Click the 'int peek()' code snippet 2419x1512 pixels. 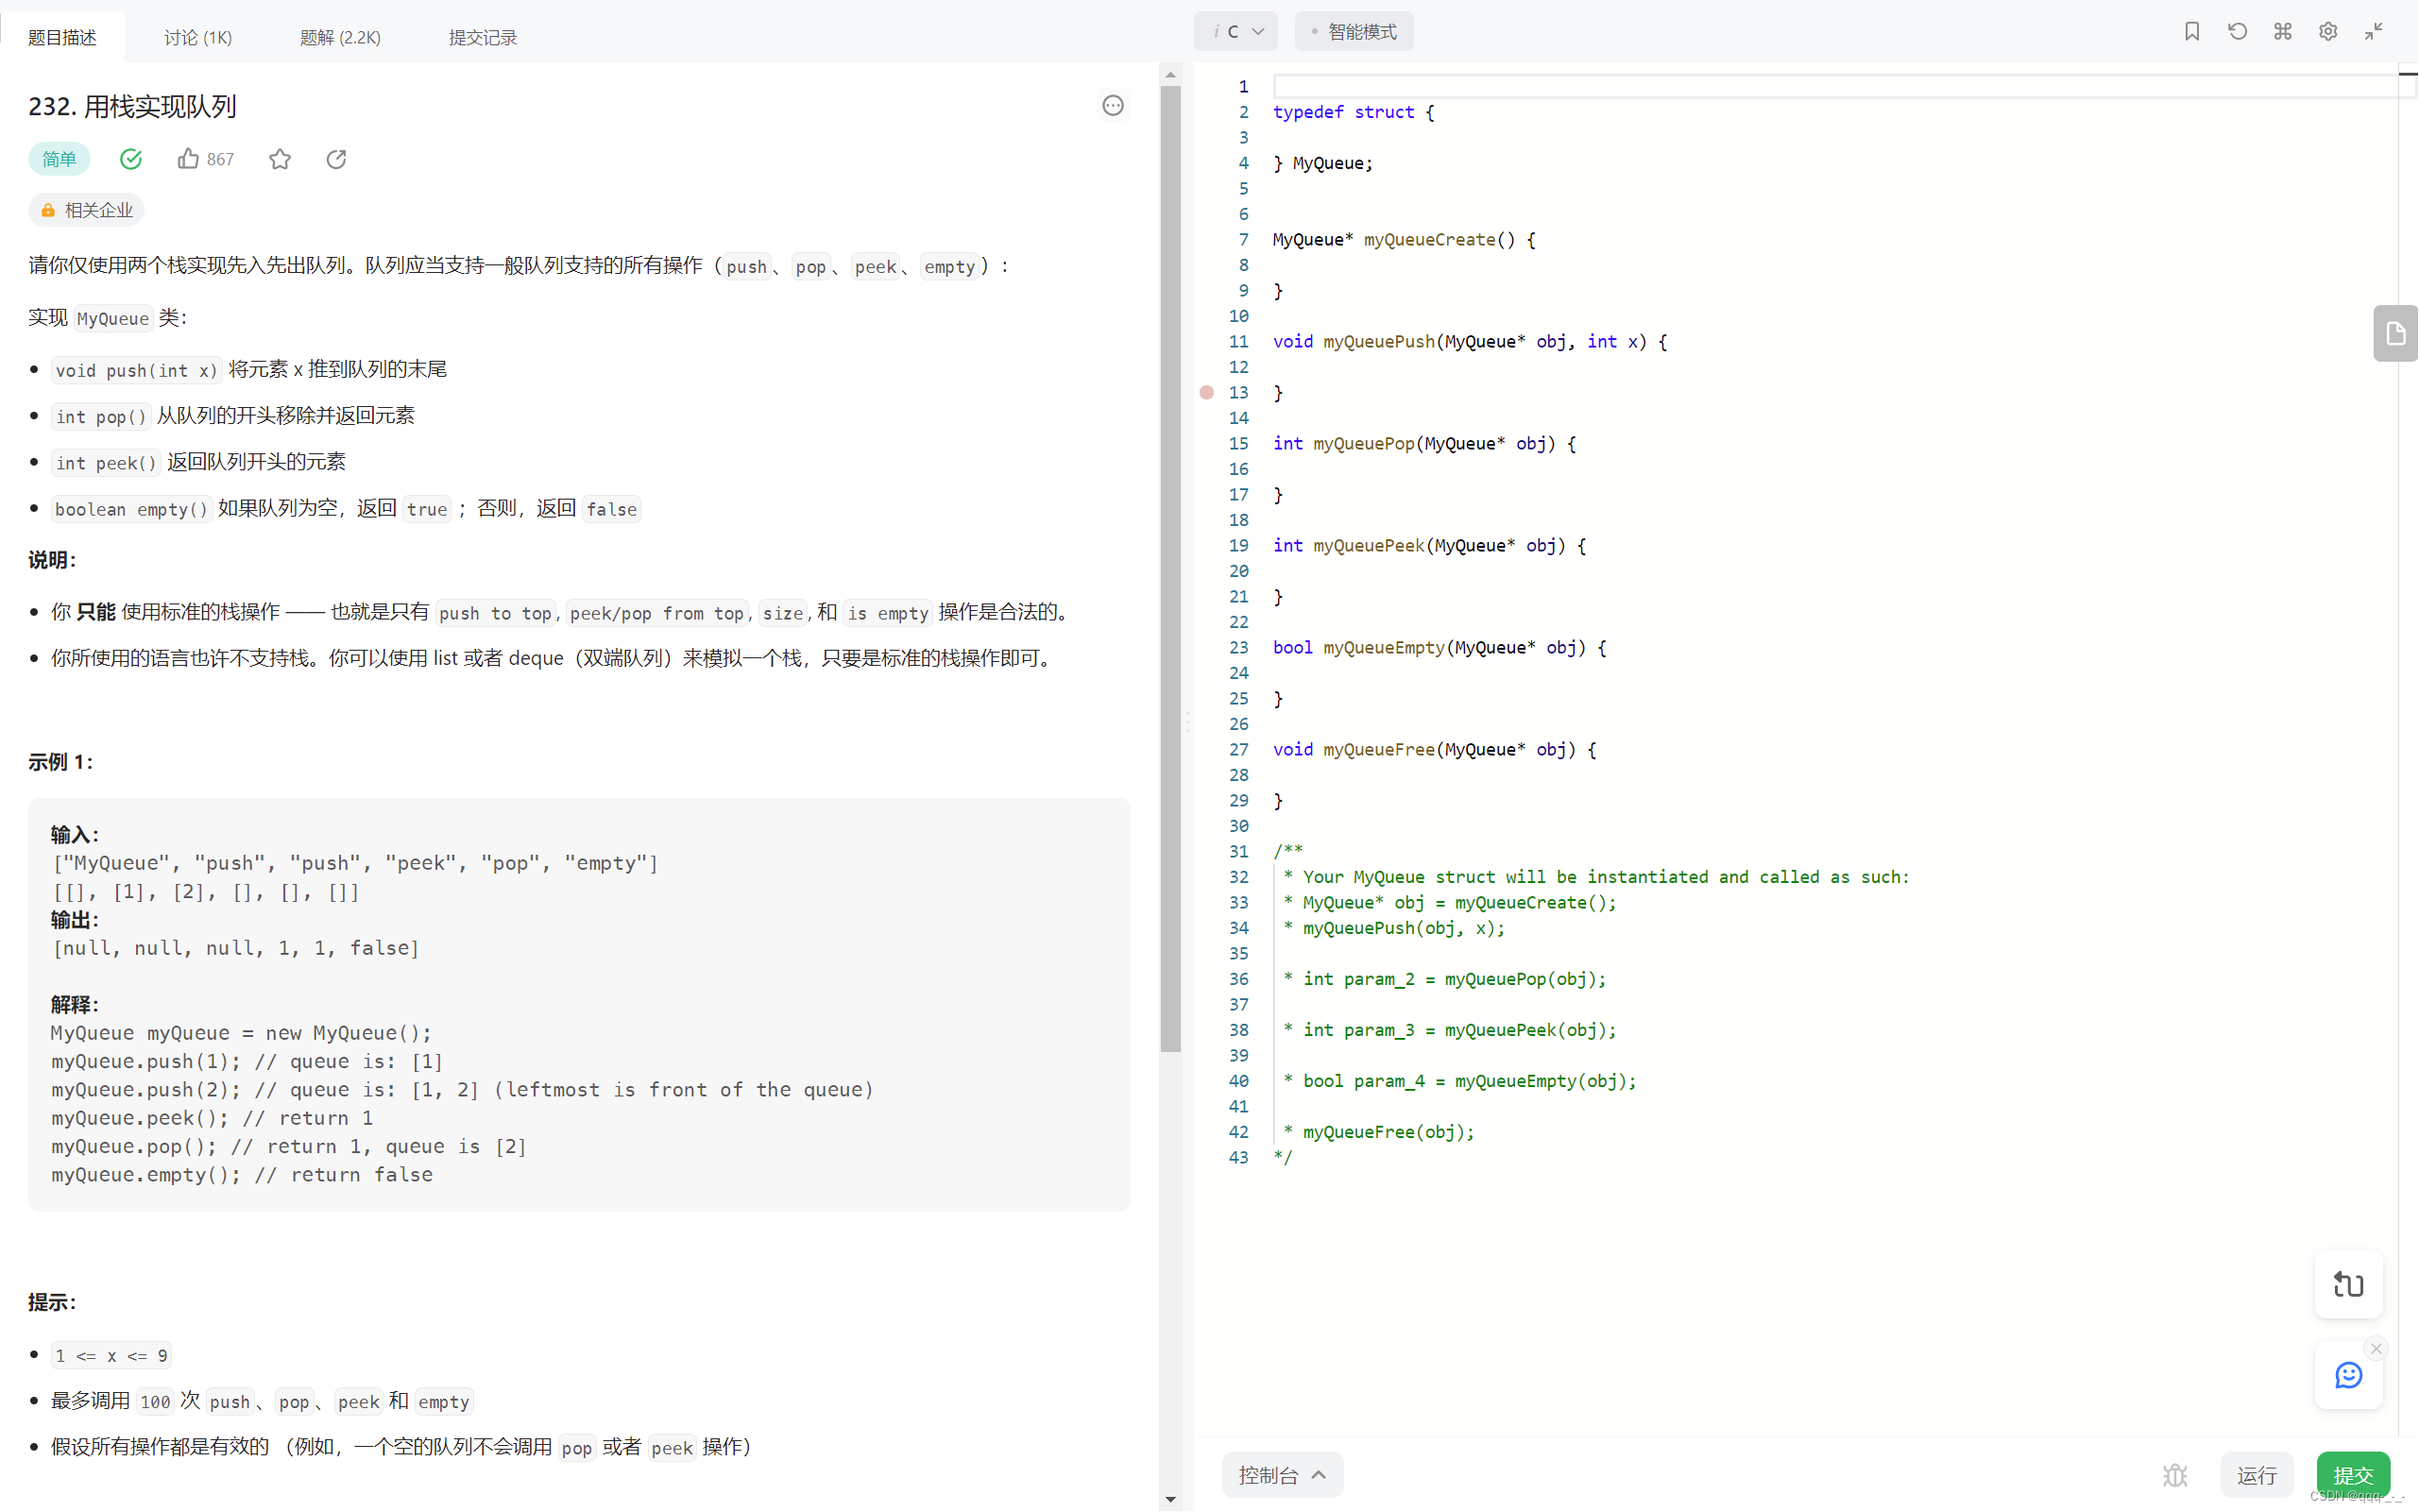tap(106, 462)
